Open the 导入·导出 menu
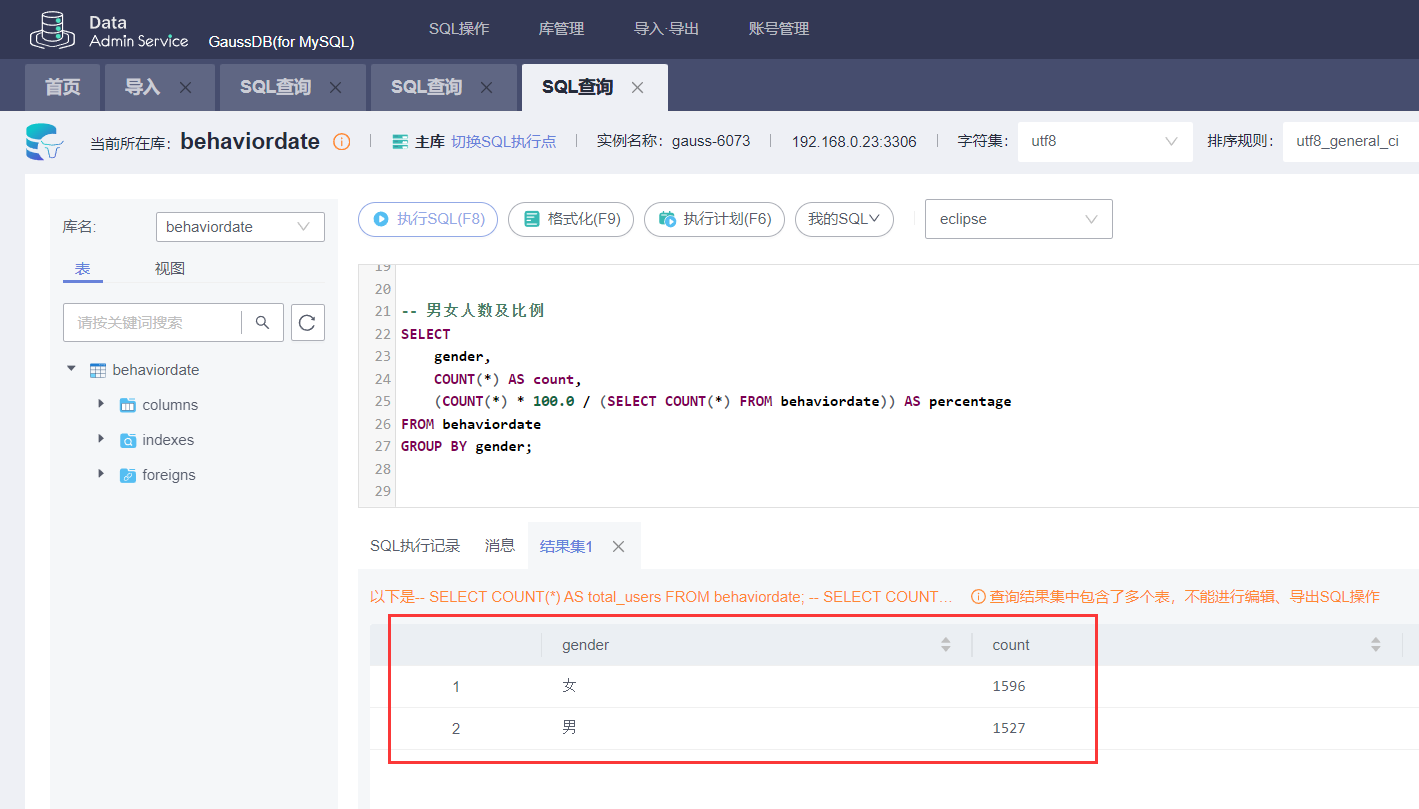This screenshot has height=809, width=1419. point(666,29)
